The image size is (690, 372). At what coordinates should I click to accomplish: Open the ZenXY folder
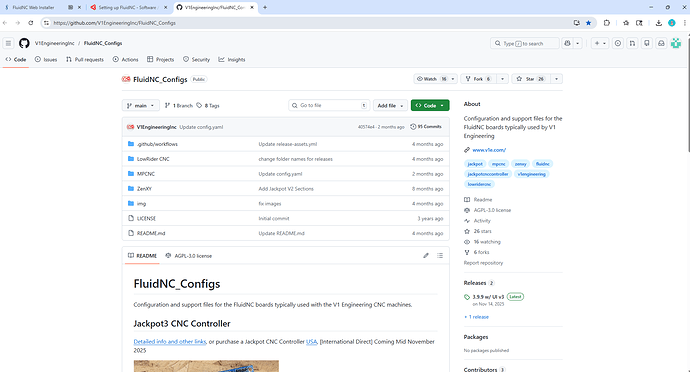(x=144, y=189)
